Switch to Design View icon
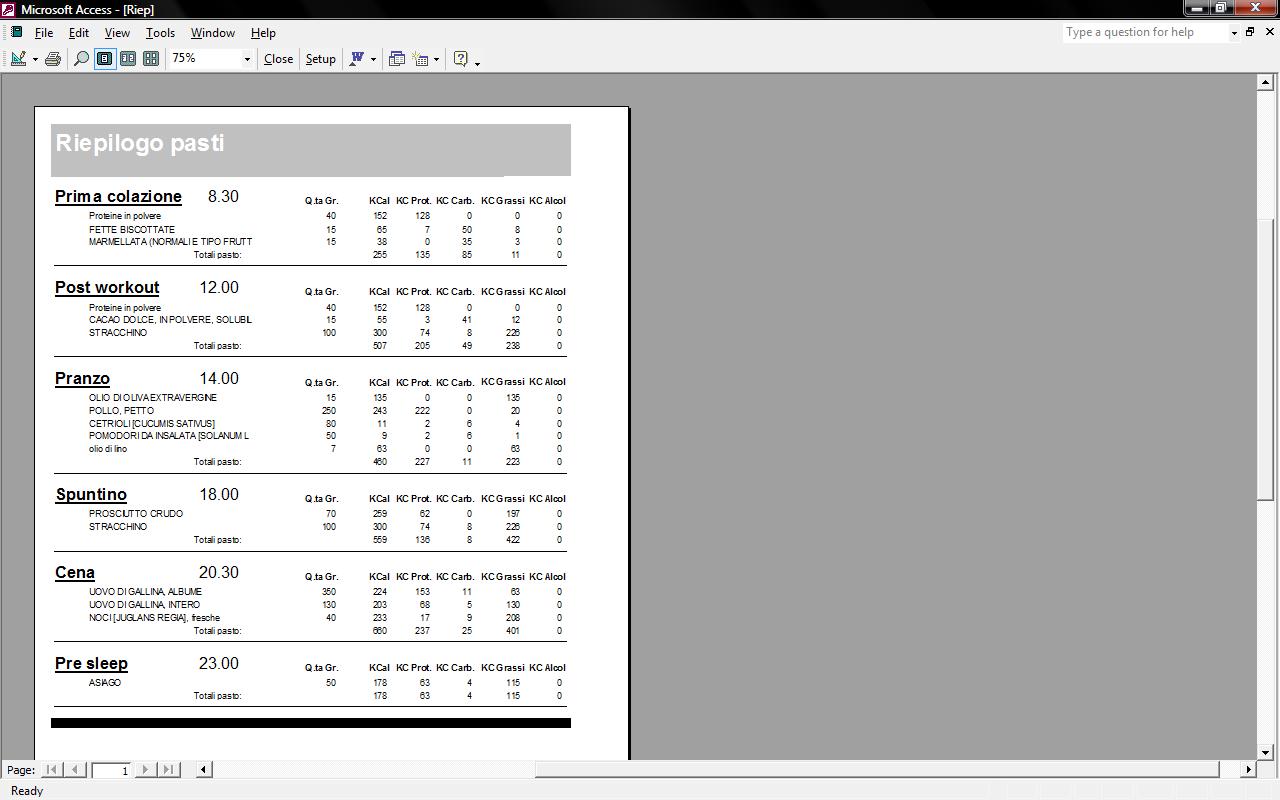The height and width of the screenshot is (800, 1280). pos(18,59)
